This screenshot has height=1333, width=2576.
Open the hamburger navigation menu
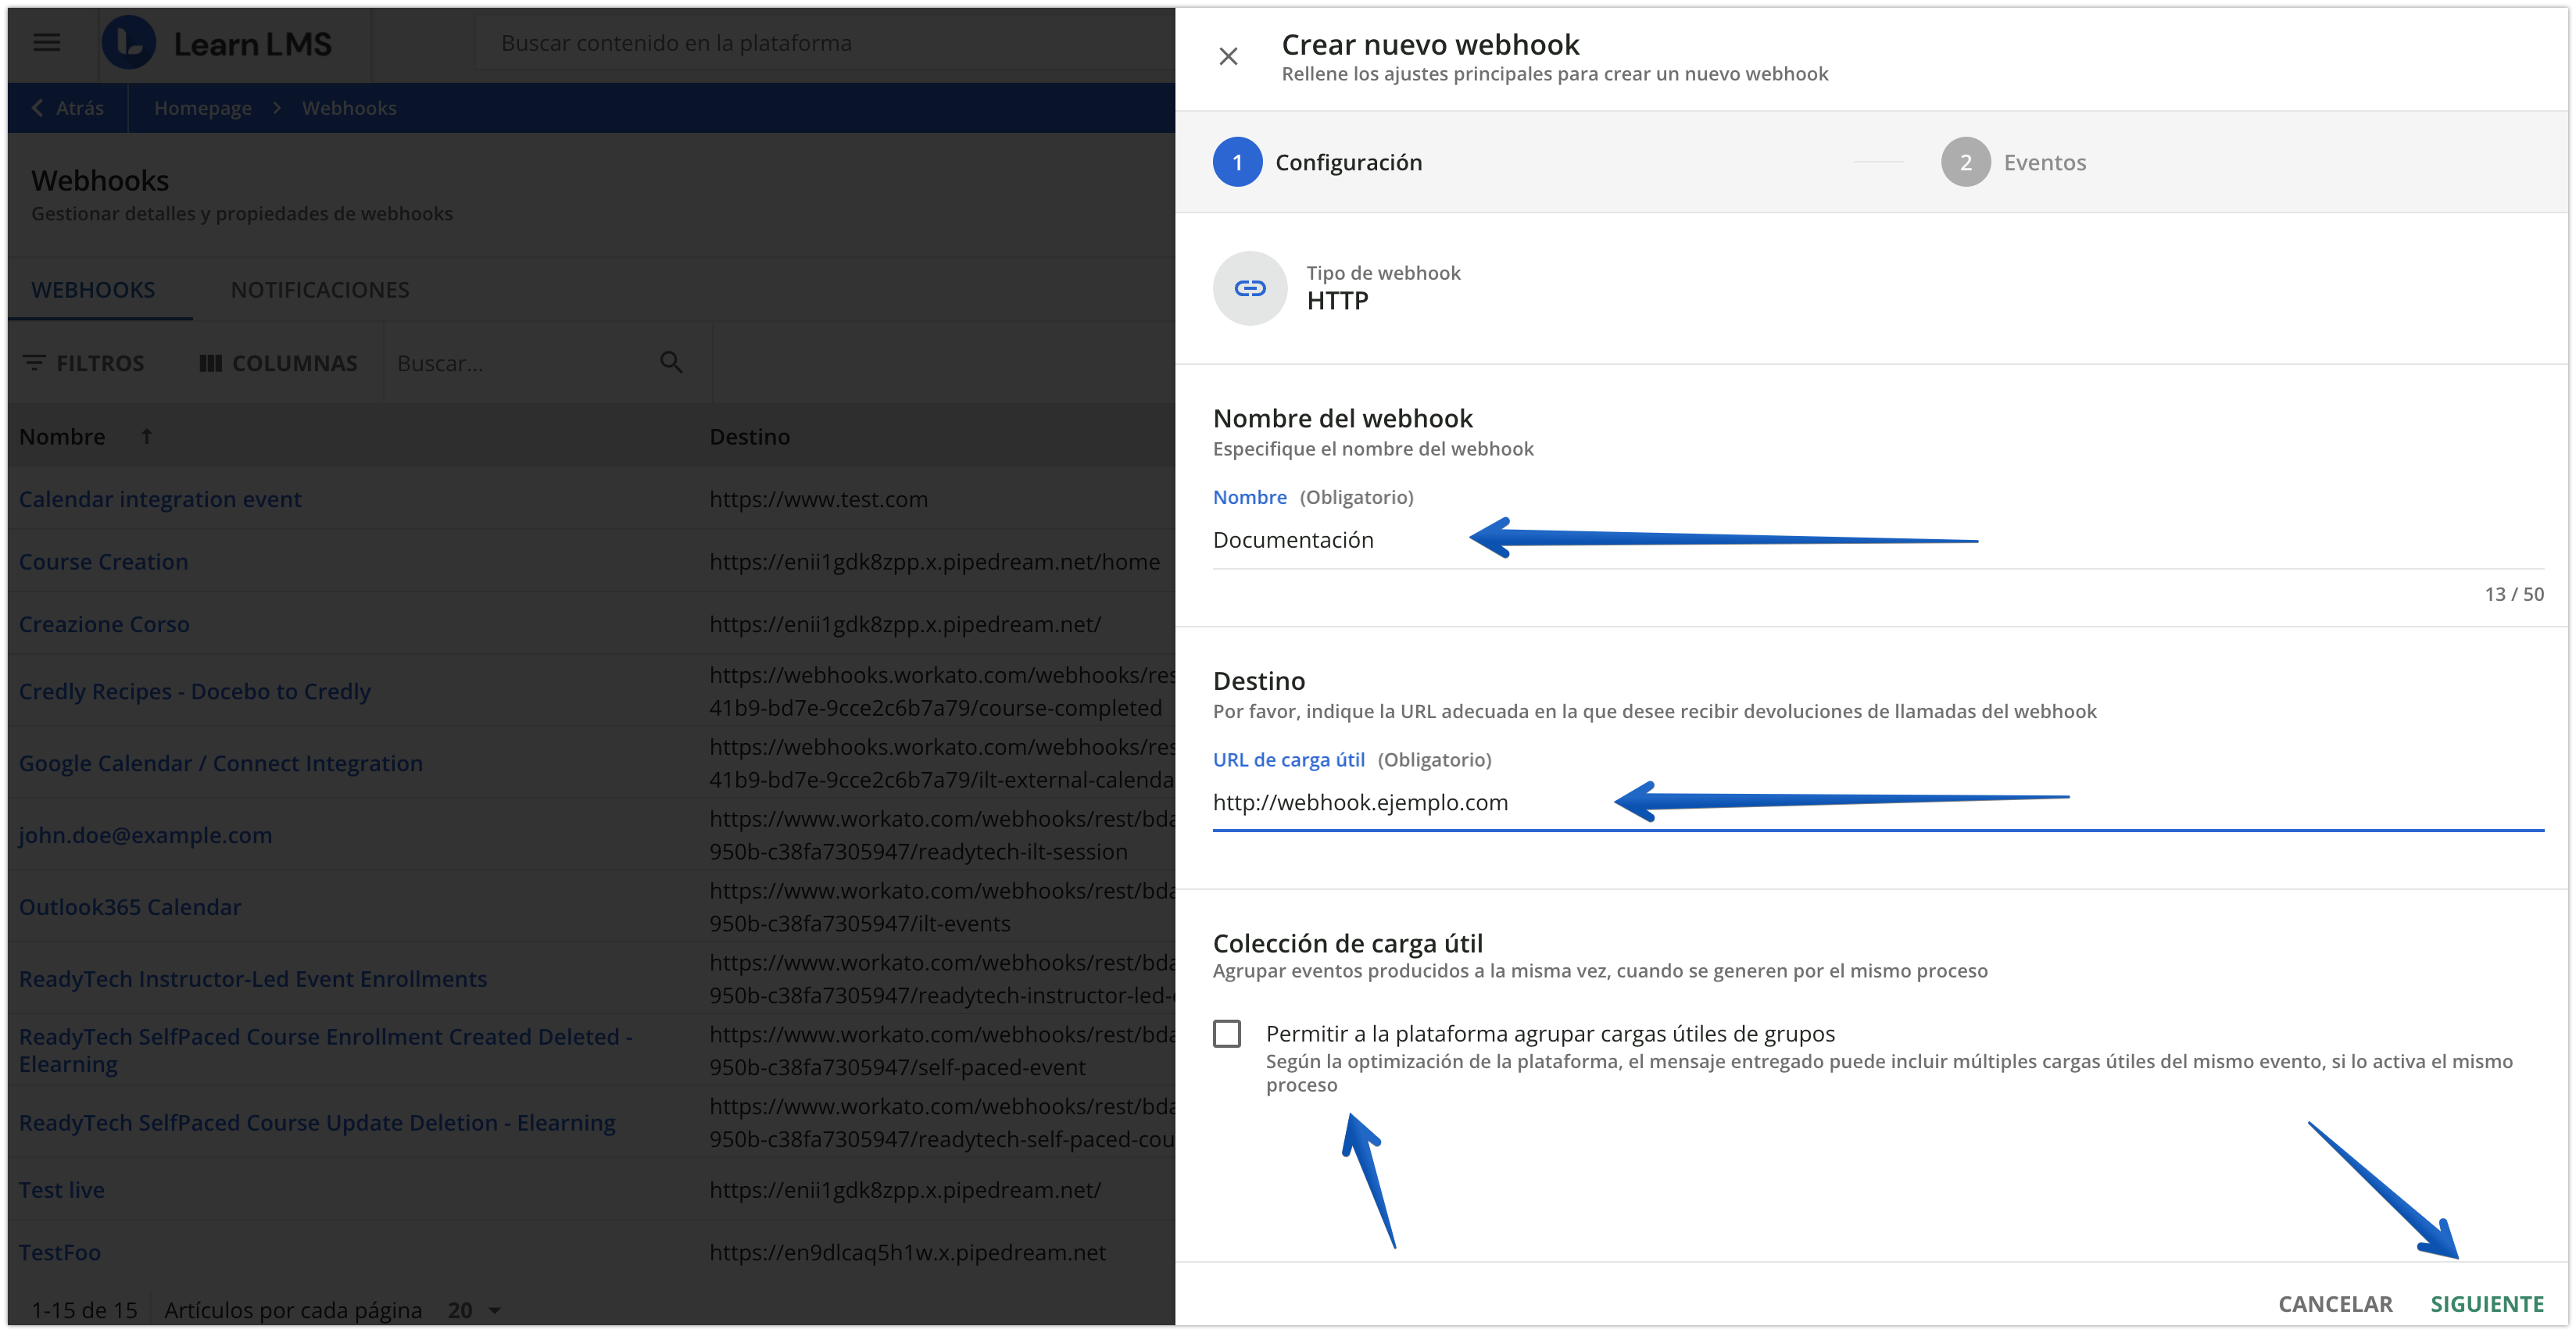pos(45,43)
